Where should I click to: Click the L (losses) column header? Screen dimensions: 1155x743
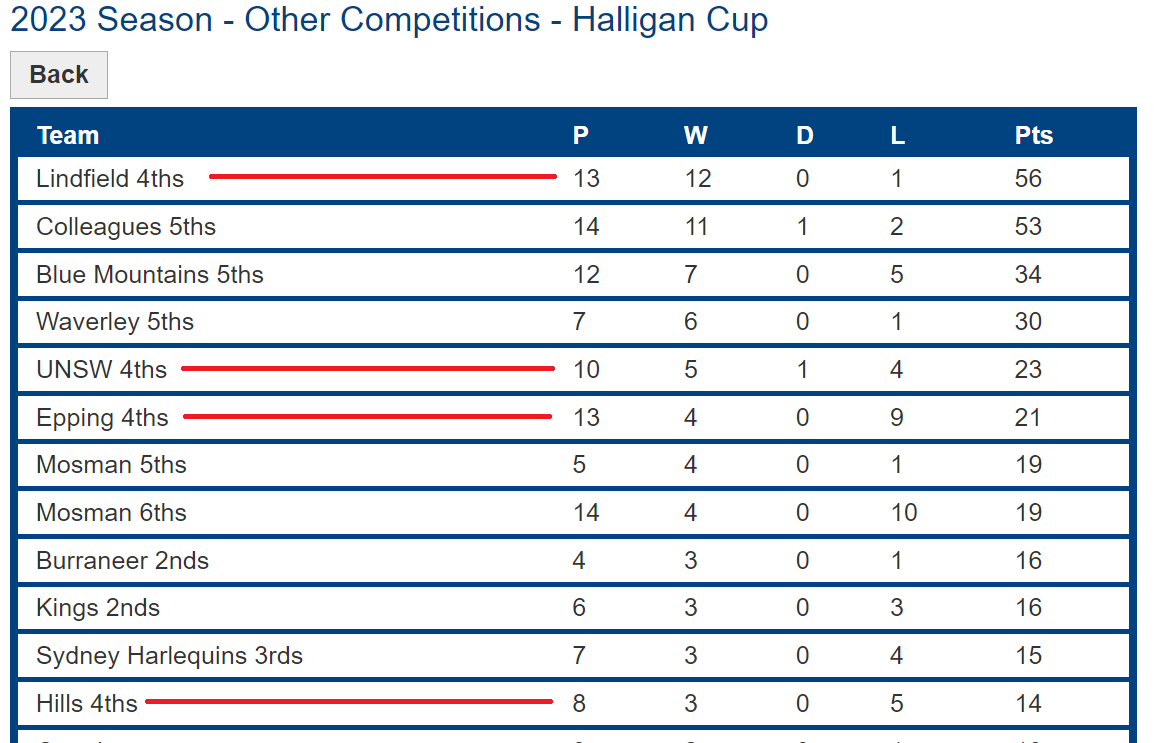click(897, 135)
